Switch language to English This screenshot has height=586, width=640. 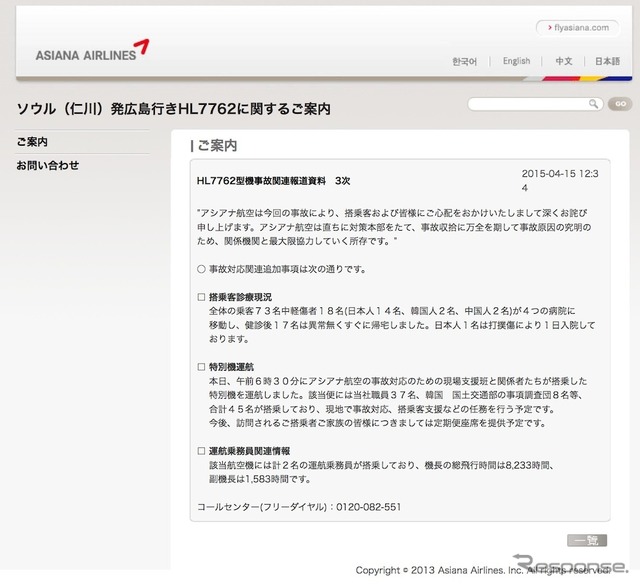pyautogui.click(x=516, y=61)
